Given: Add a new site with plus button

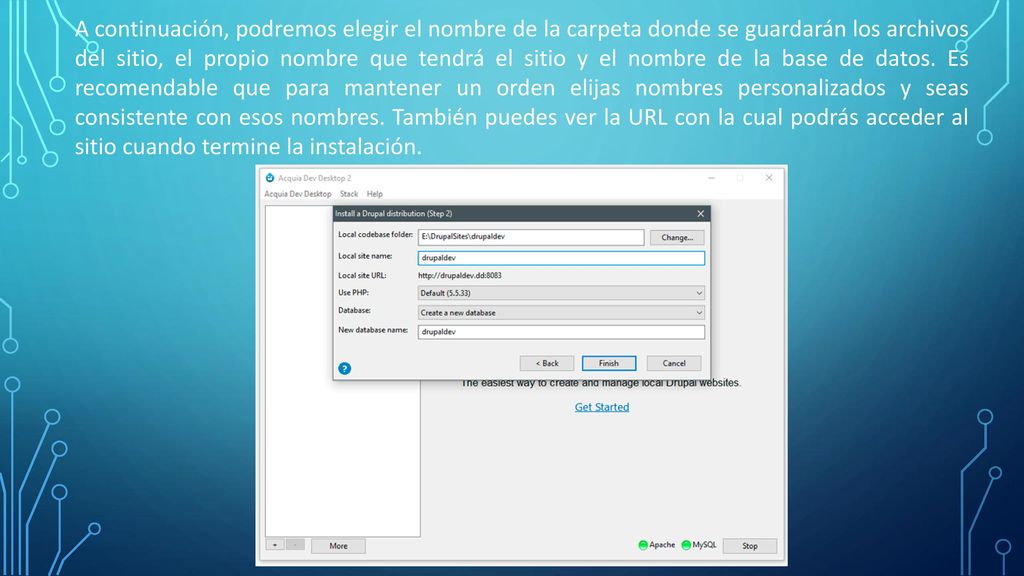Looking at the screenshot, I should click(275, 545).
